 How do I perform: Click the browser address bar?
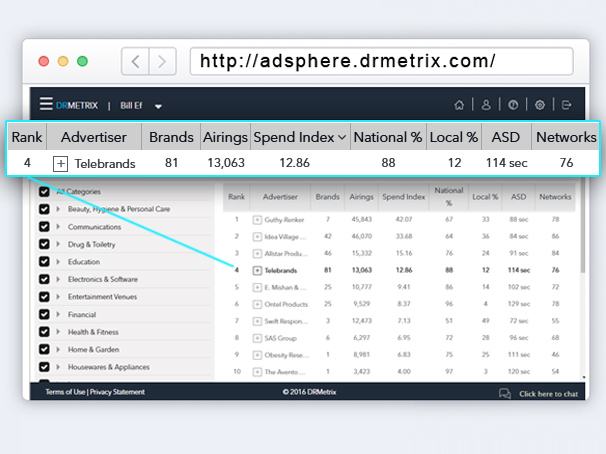(381, 61)
